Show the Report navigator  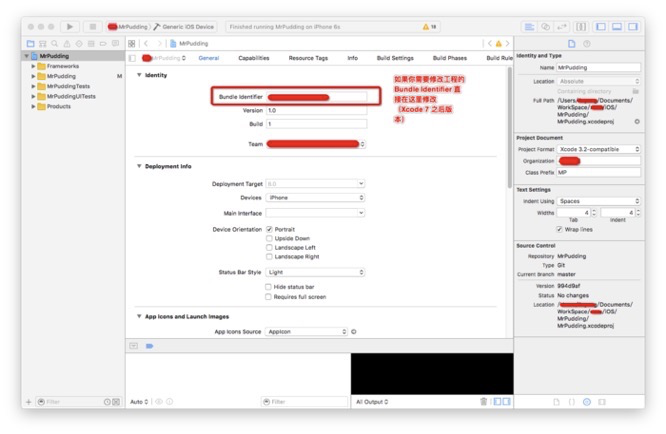click(115, 43)
